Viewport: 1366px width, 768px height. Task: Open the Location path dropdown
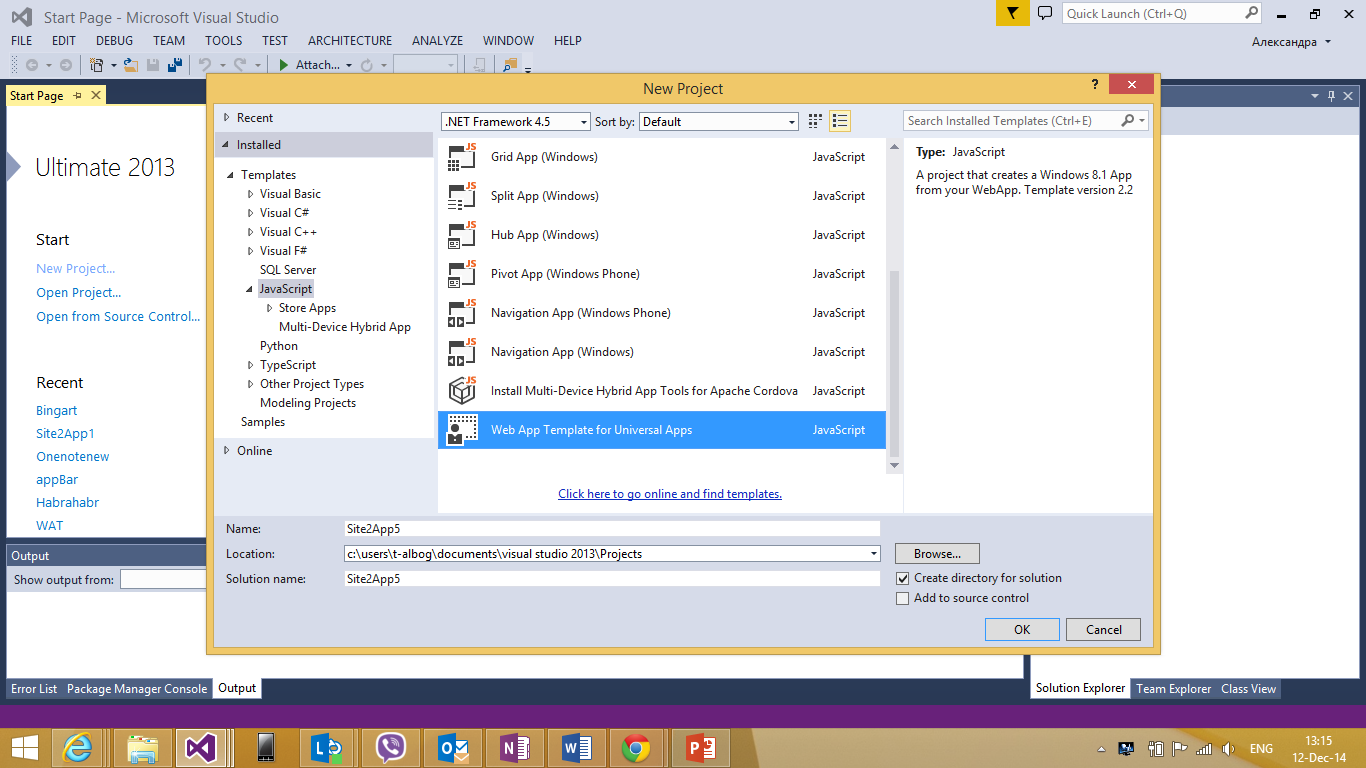coord(874,553)
